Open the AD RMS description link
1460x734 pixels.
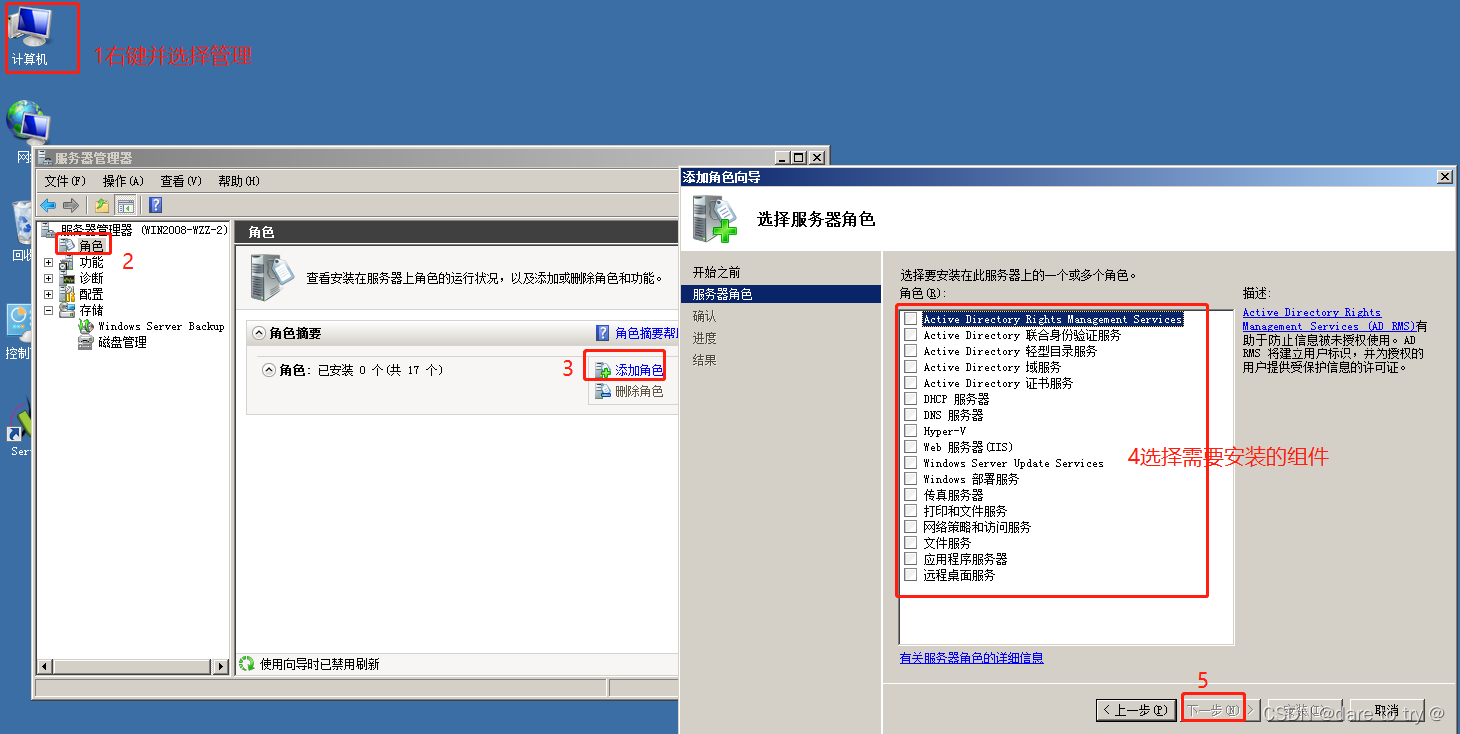(1328, 319)
